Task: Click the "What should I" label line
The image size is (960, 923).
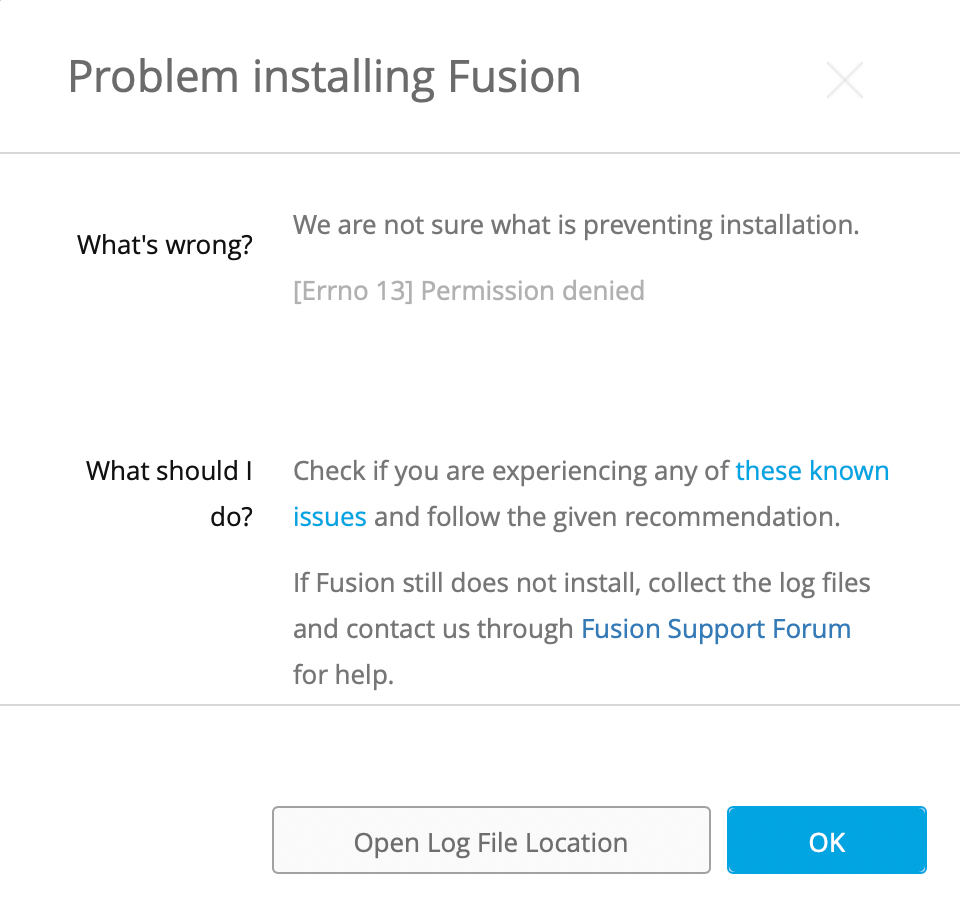Action: click(169, 471)
